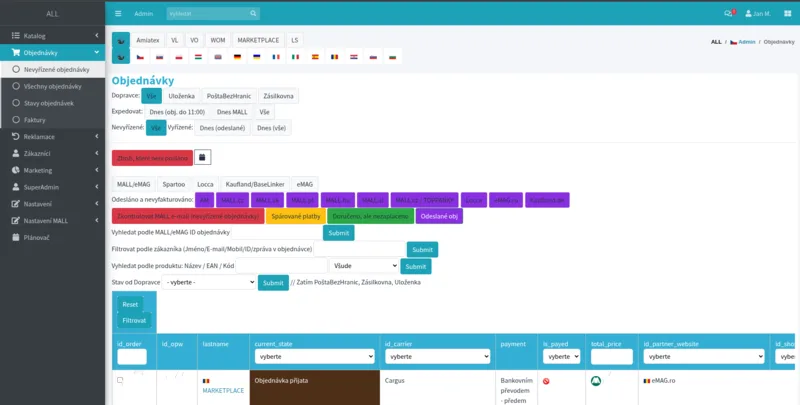The image size is (800, 405).
Task: Select the eMAG tab
Action: [305, 184]
